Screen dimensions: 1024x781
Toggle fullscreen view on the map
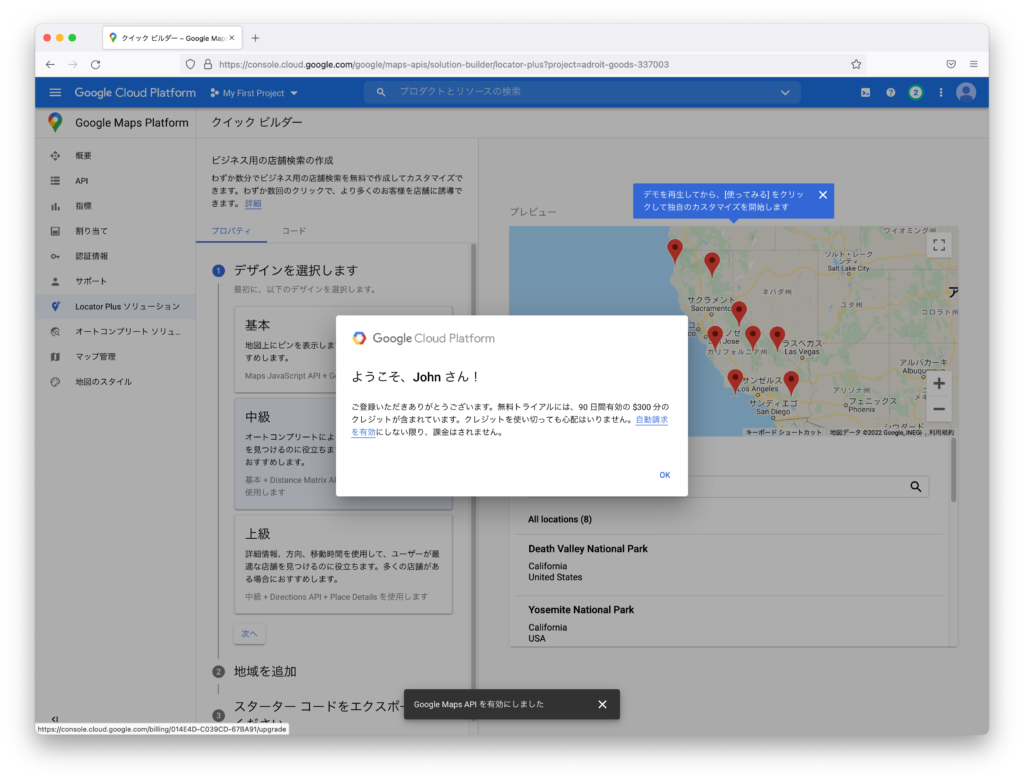pos(938,245)
